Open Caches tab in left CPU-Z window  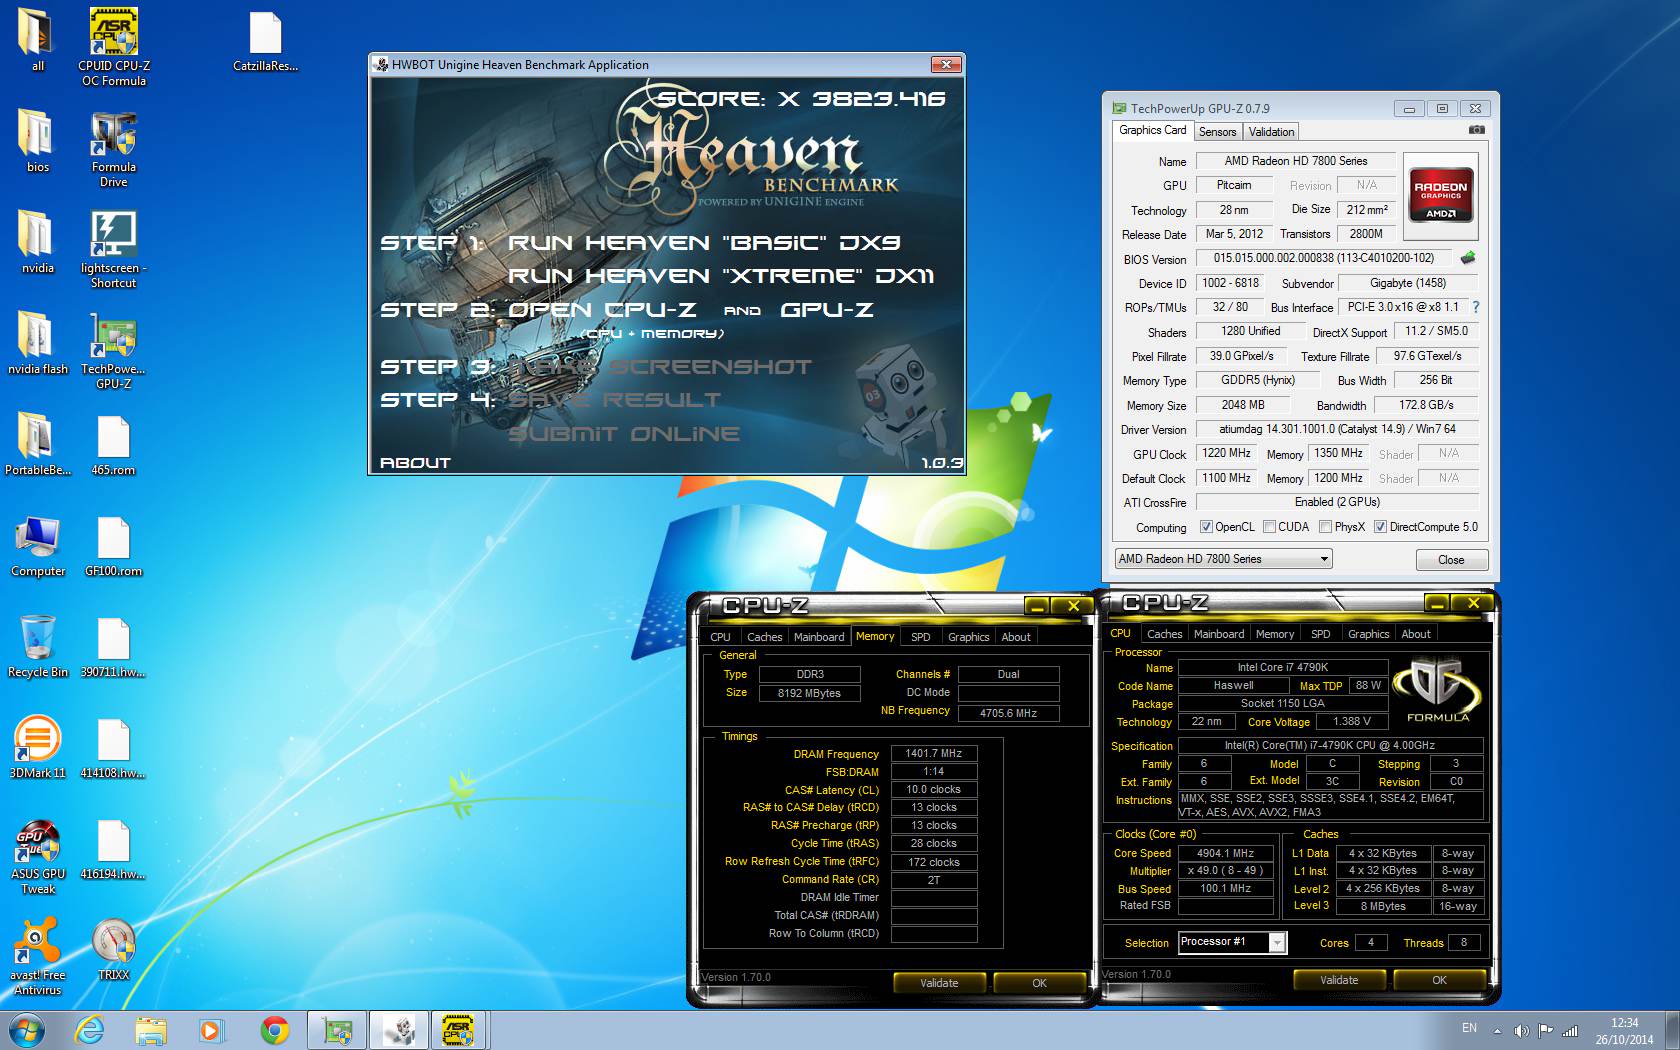[x=764, y=637]
